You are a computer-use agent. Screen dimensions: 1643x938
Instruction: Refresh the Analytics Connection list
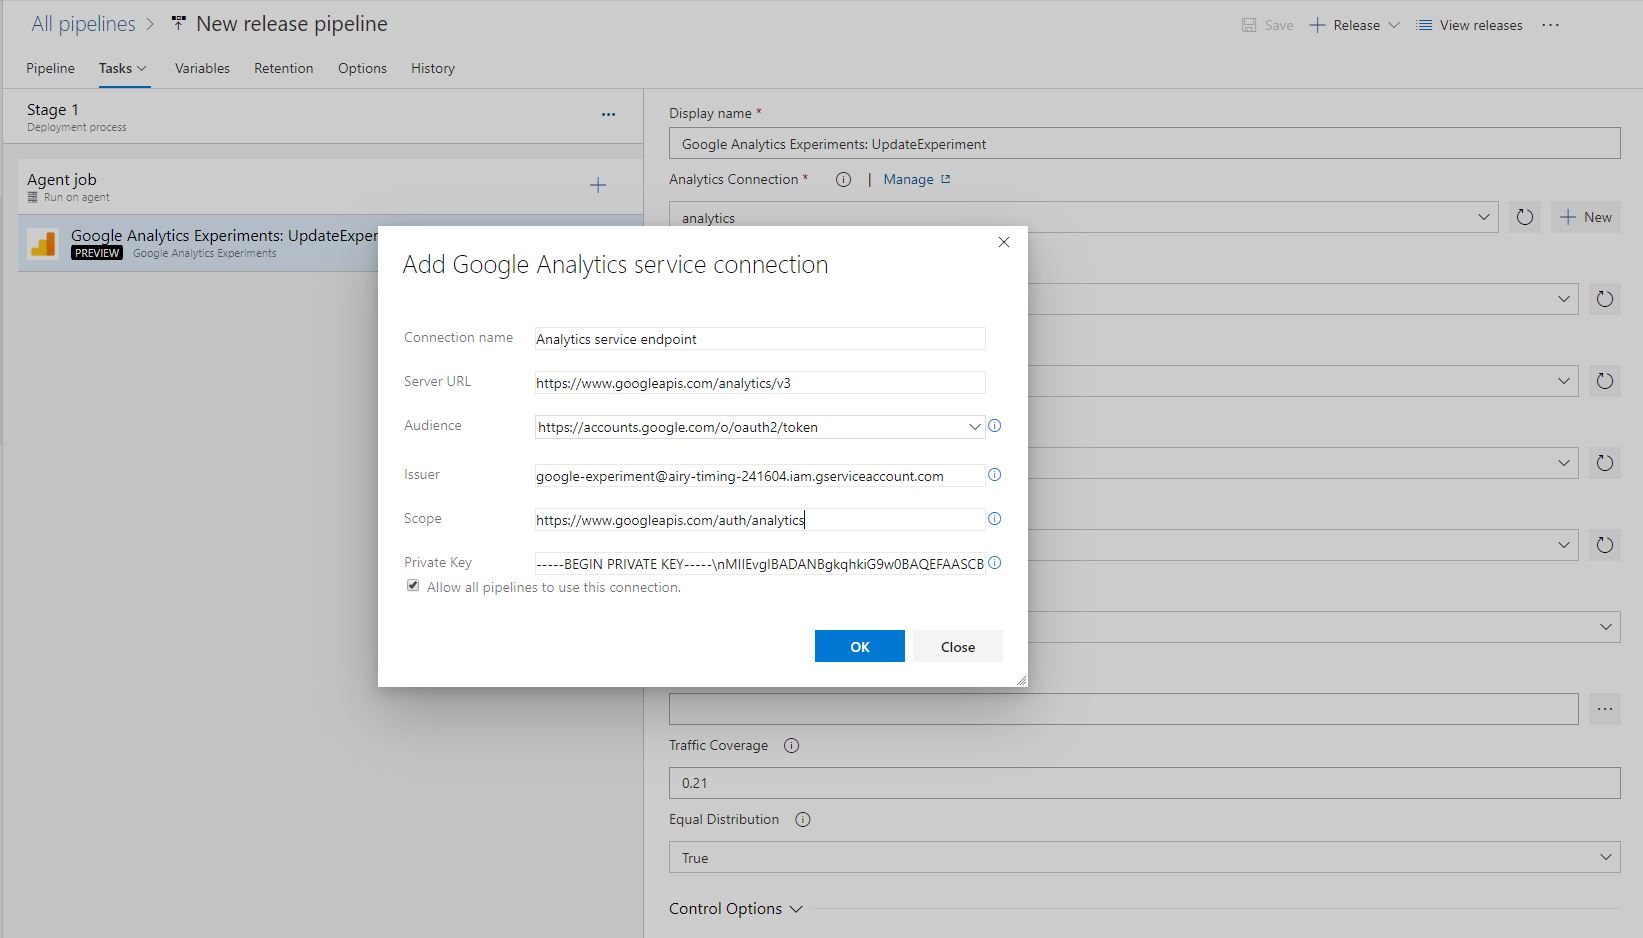click(1524, 217)
